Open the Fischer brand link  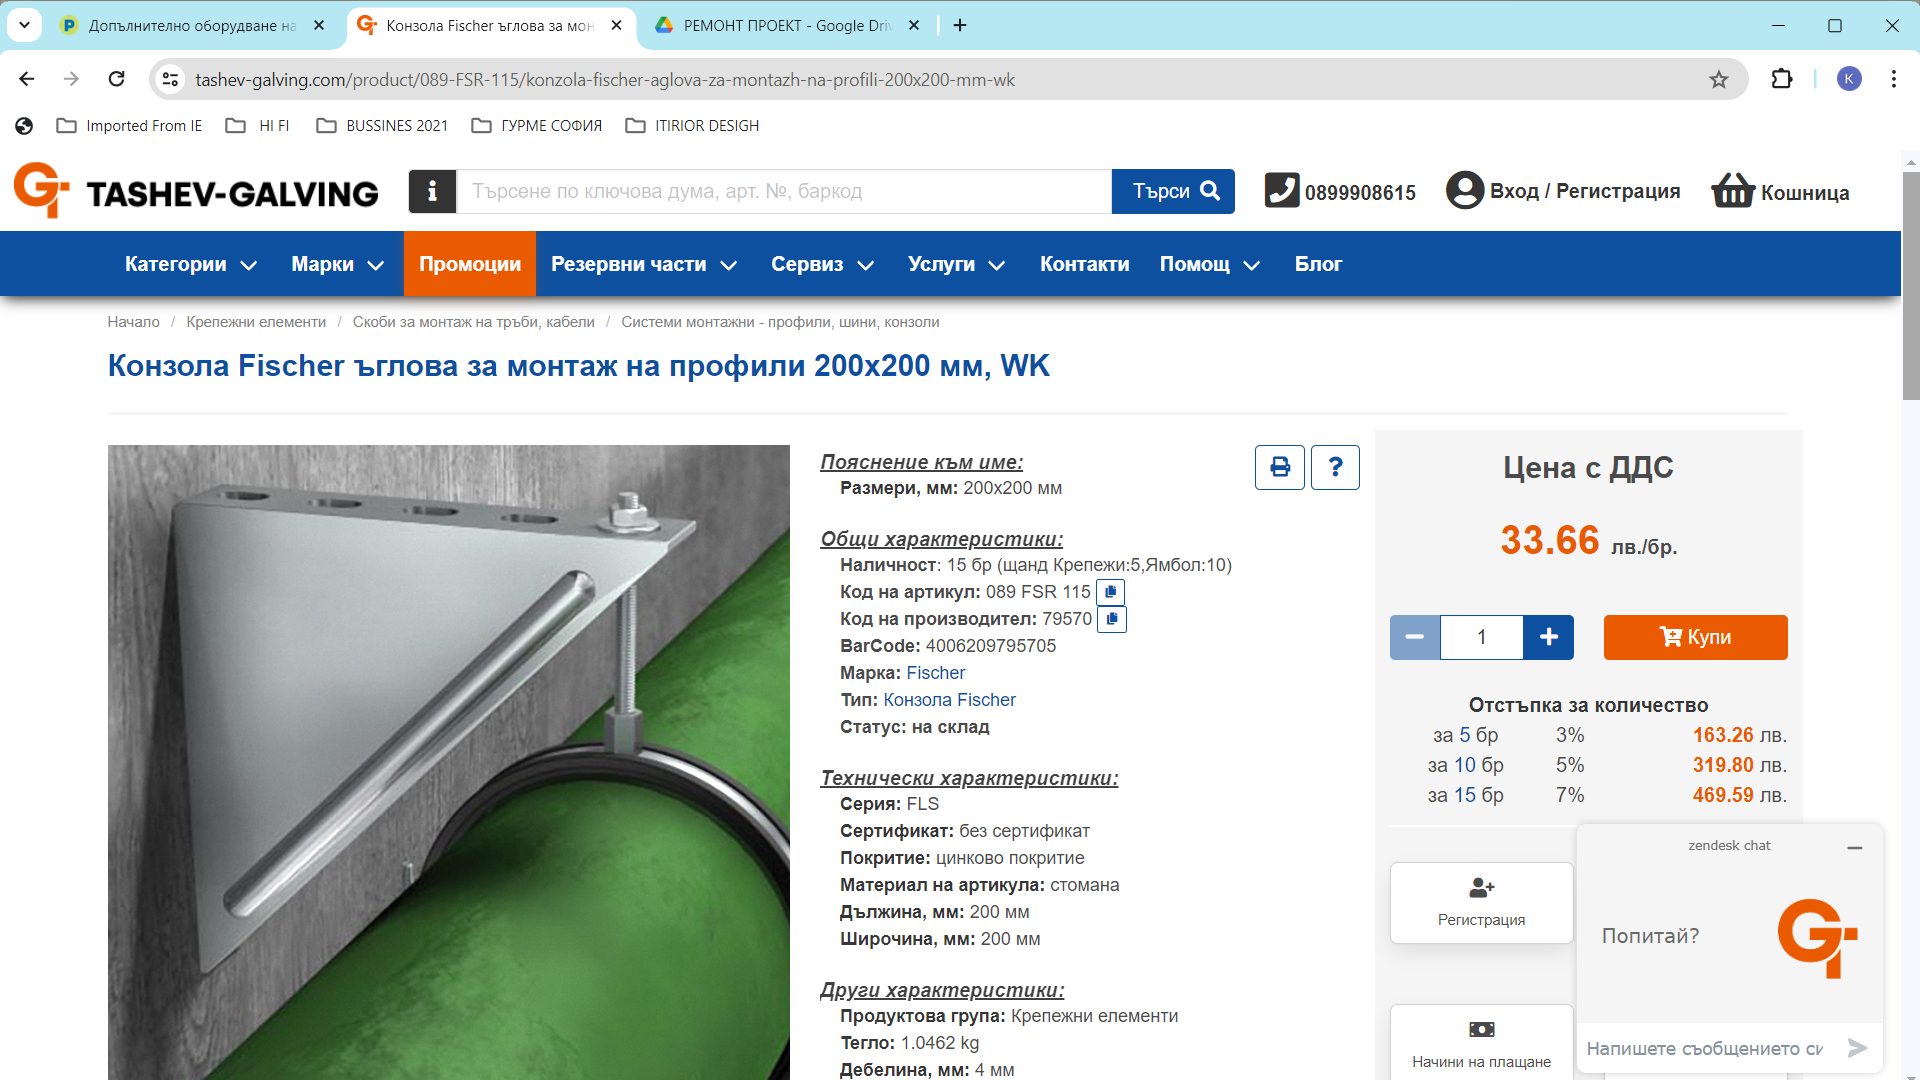[x=935, y=673]
